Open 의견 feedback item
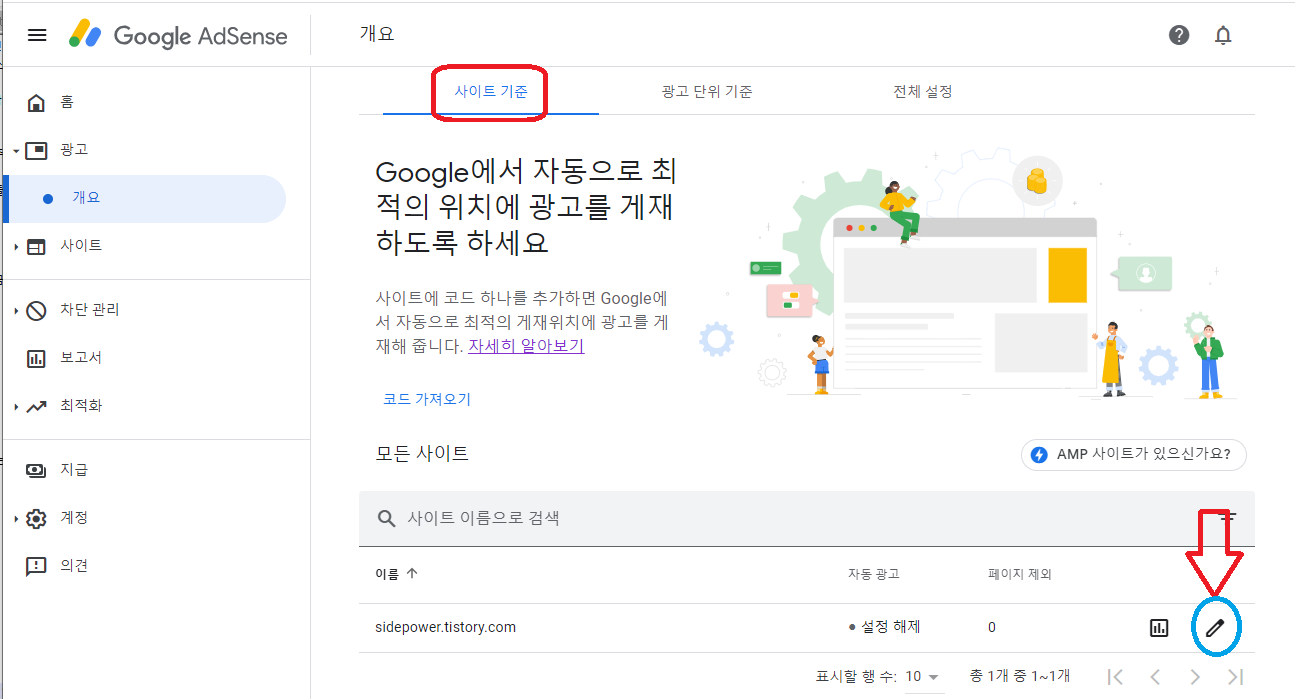1295x699 pixels. [x=73, y=566]
